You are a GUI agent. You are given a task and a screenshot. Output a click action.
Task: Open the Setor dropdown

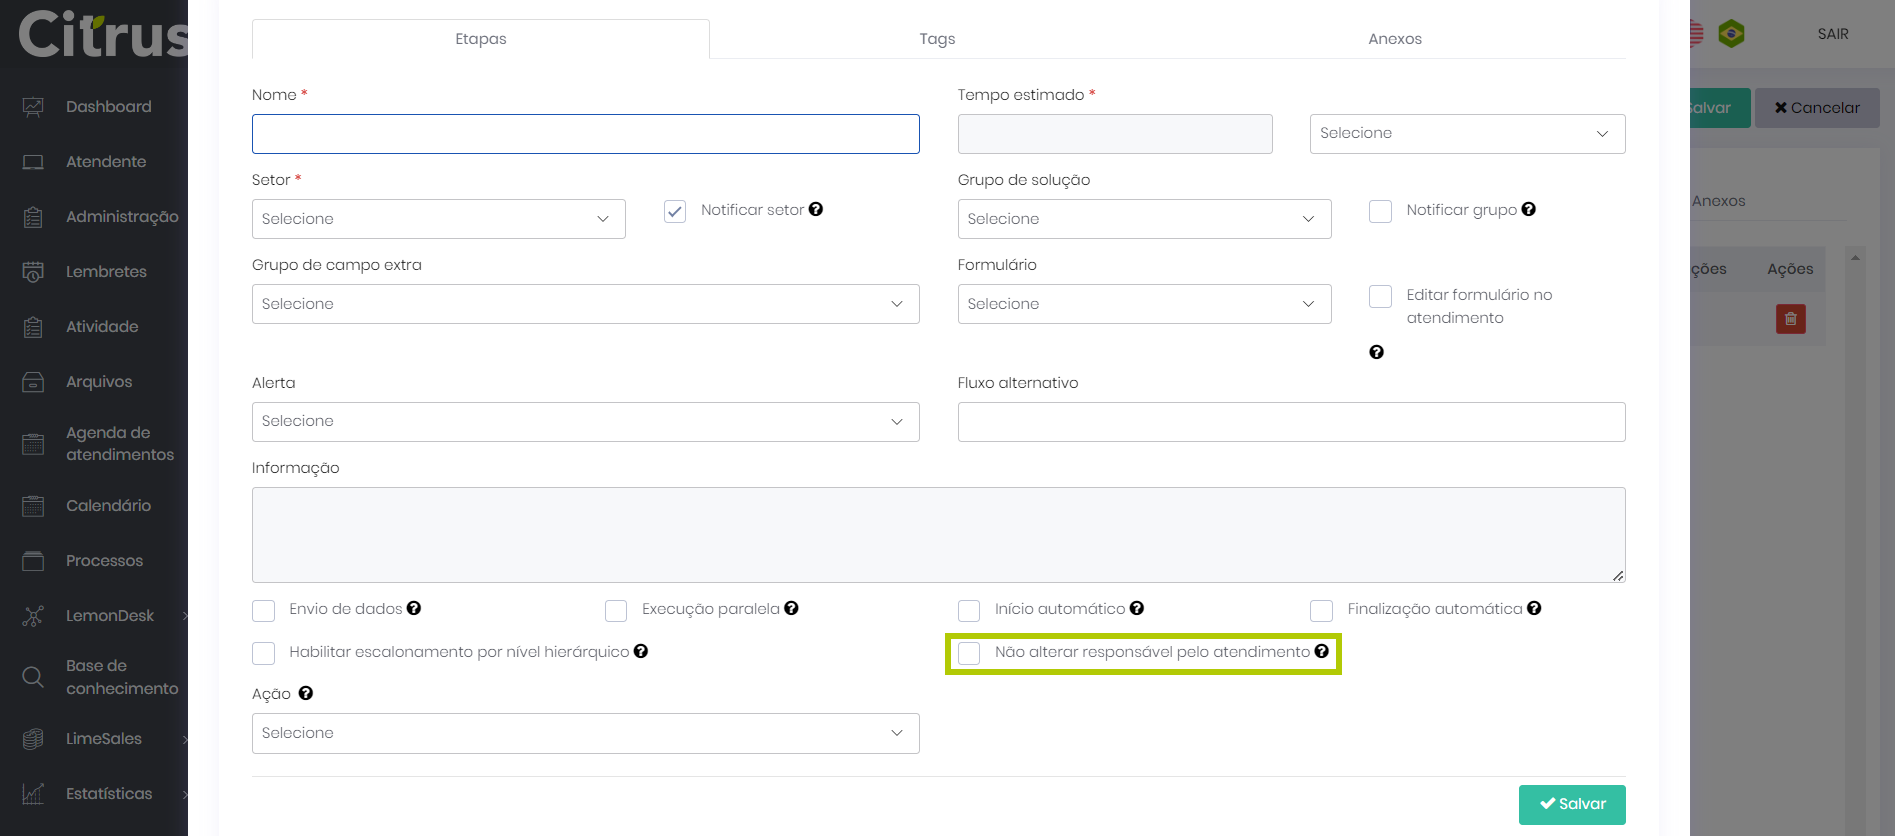[x=438, y=219]
